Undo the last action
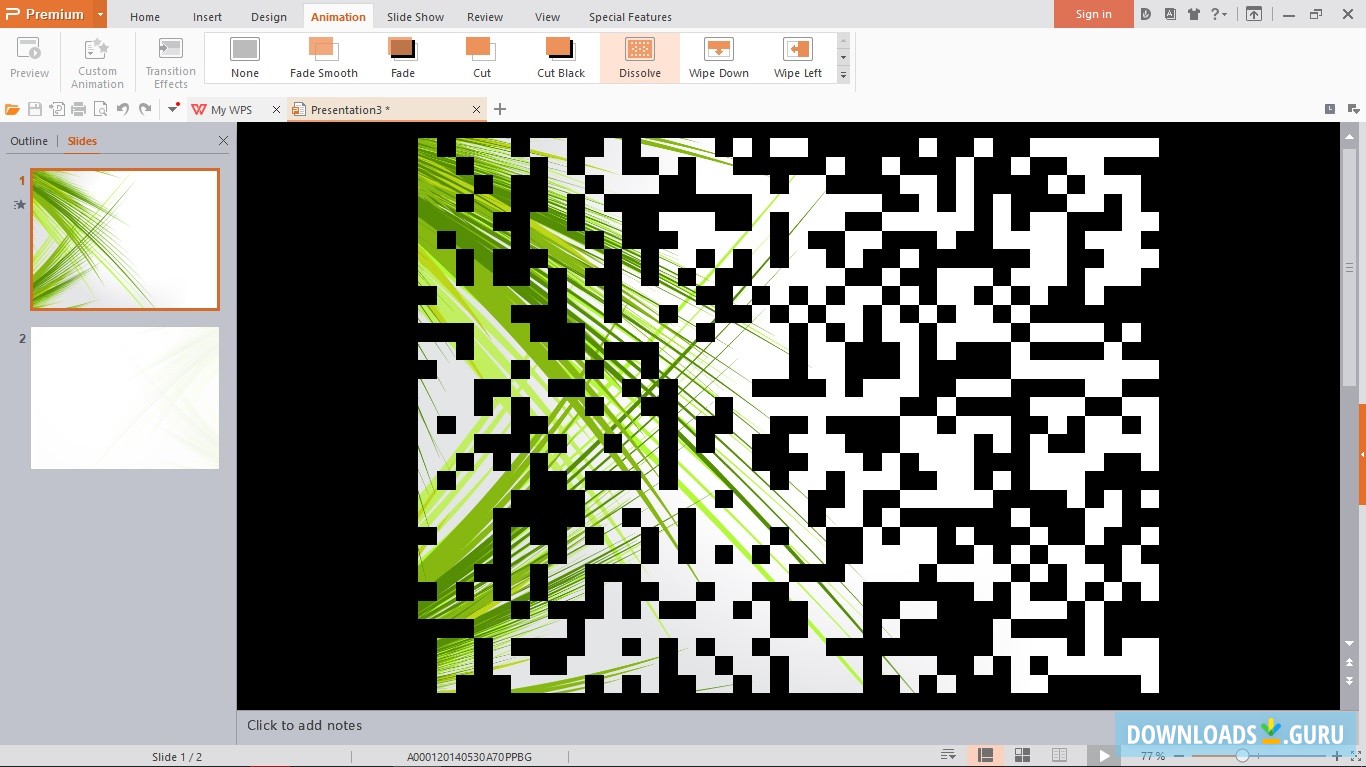This screenshot has height=767, width=1366. click(123, 109)
